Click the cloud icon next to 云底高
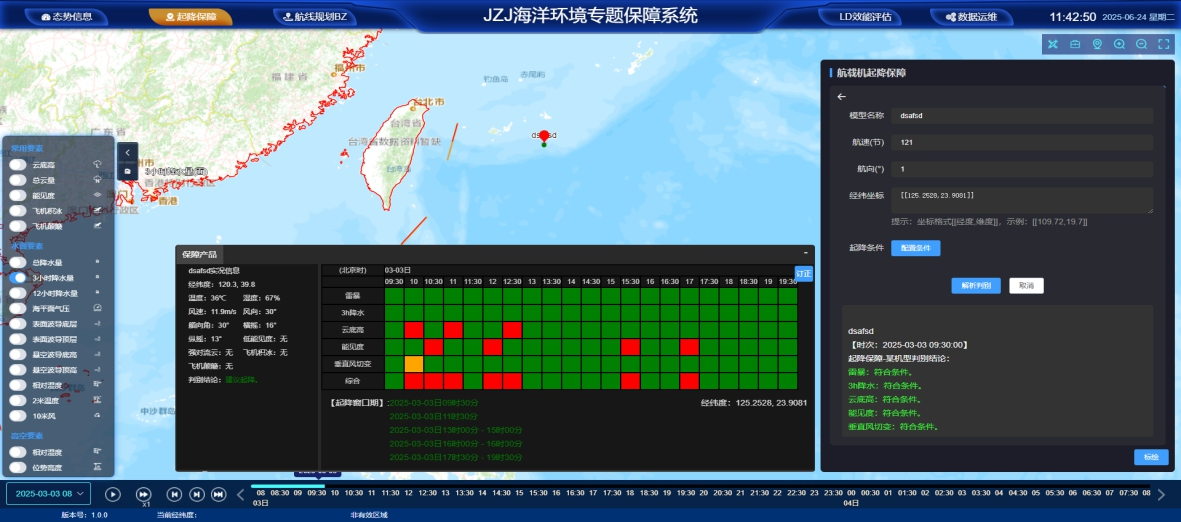 point(96,164)
